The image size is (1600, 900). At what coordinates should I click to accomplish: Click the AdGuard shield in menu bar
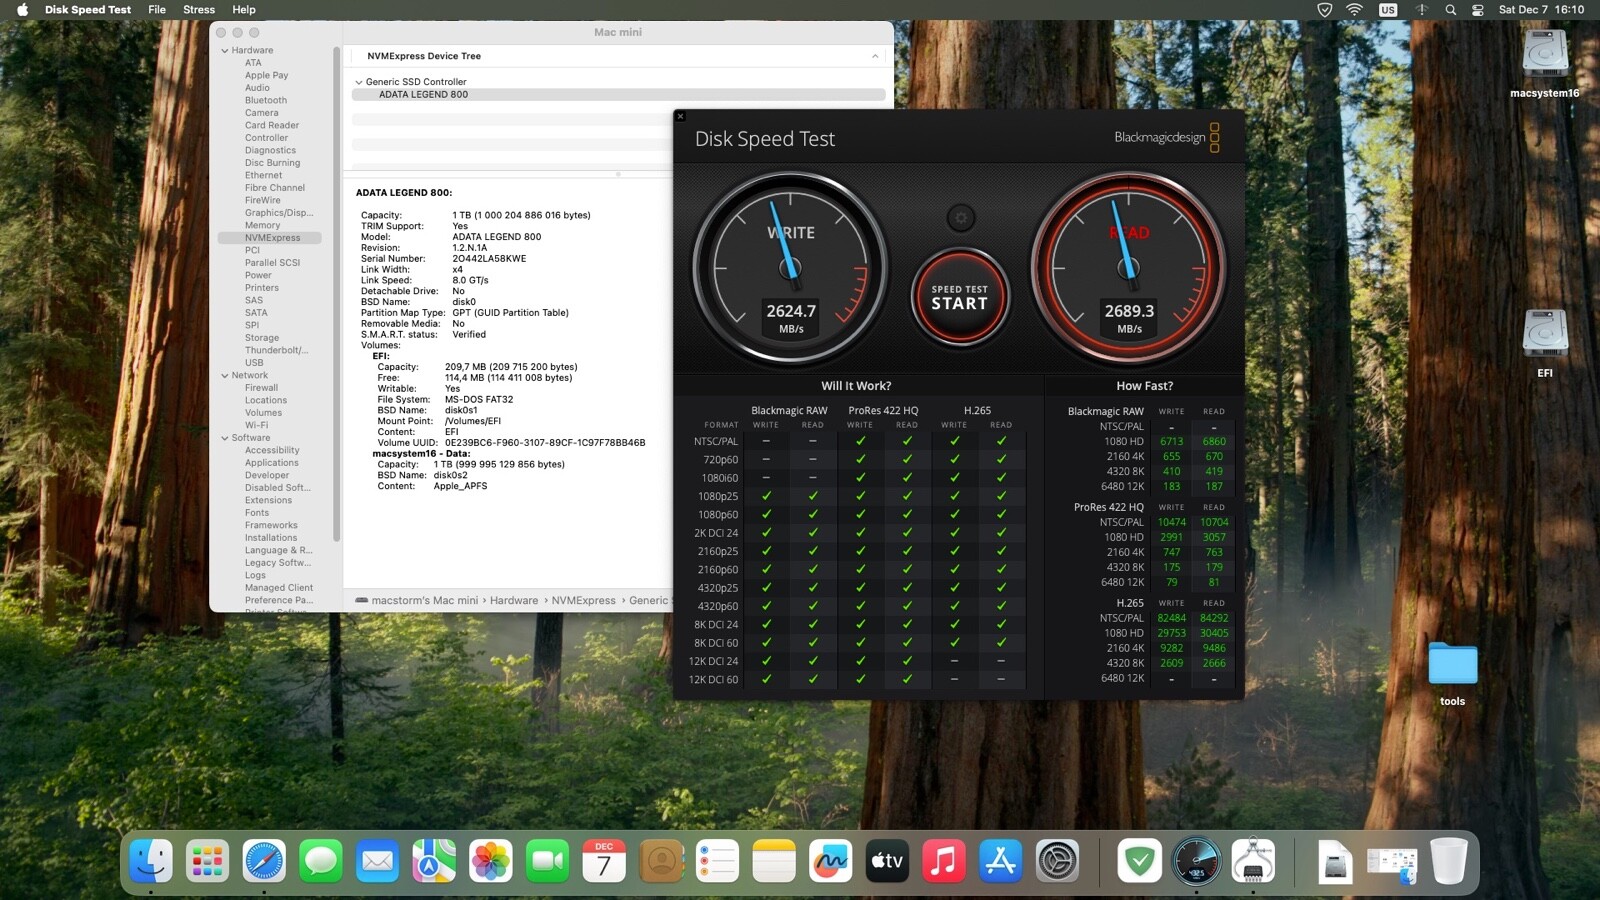[1325, 10]
